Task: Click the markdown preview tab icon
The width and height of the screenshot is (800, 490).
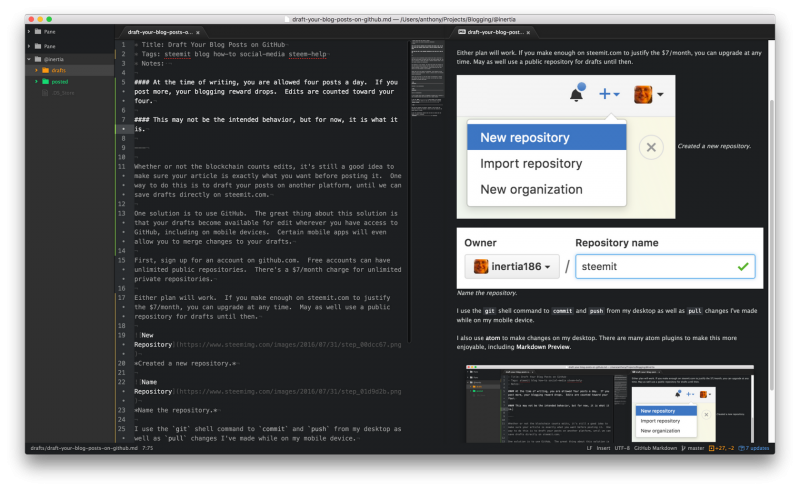Action: 462,32
